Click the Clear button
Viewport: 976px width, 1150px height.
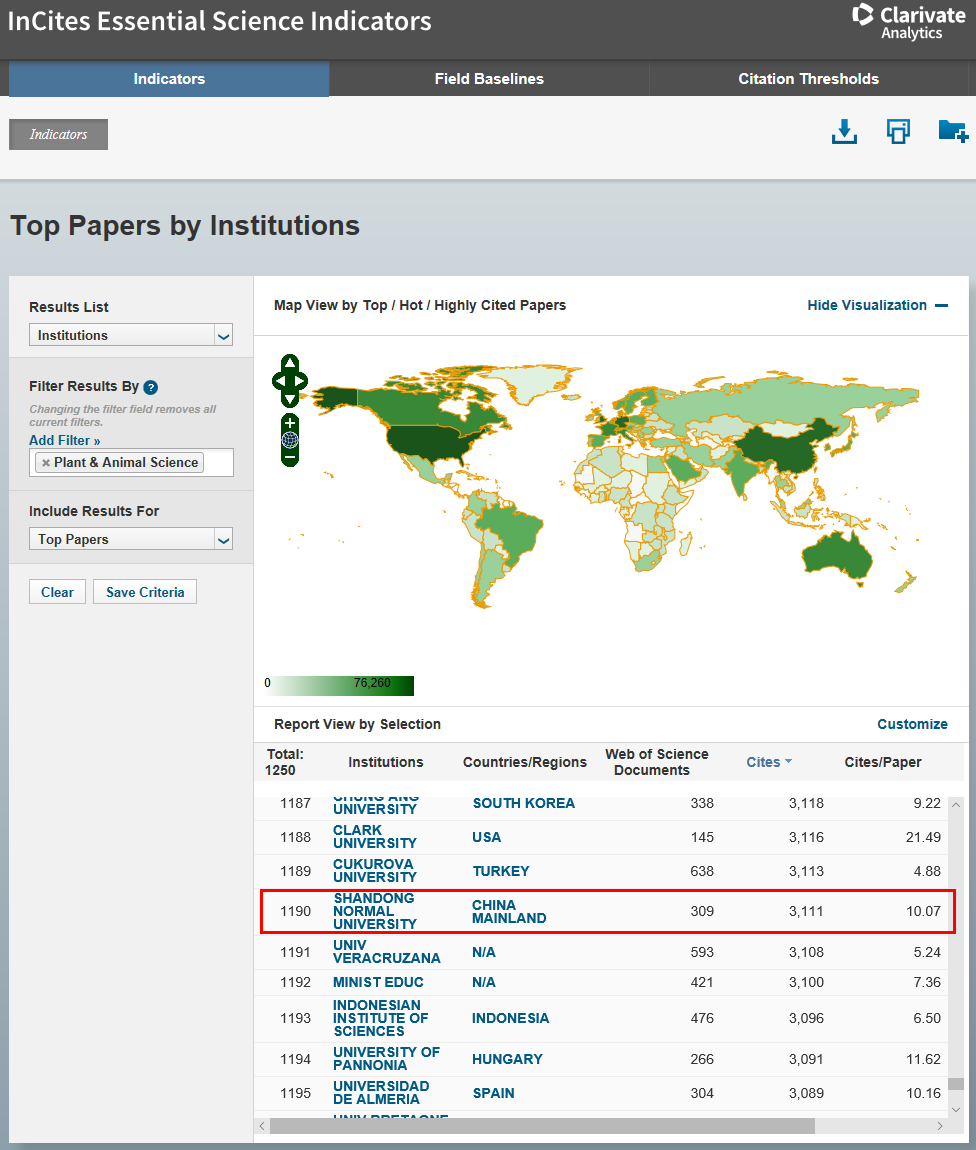pos(57,592)
